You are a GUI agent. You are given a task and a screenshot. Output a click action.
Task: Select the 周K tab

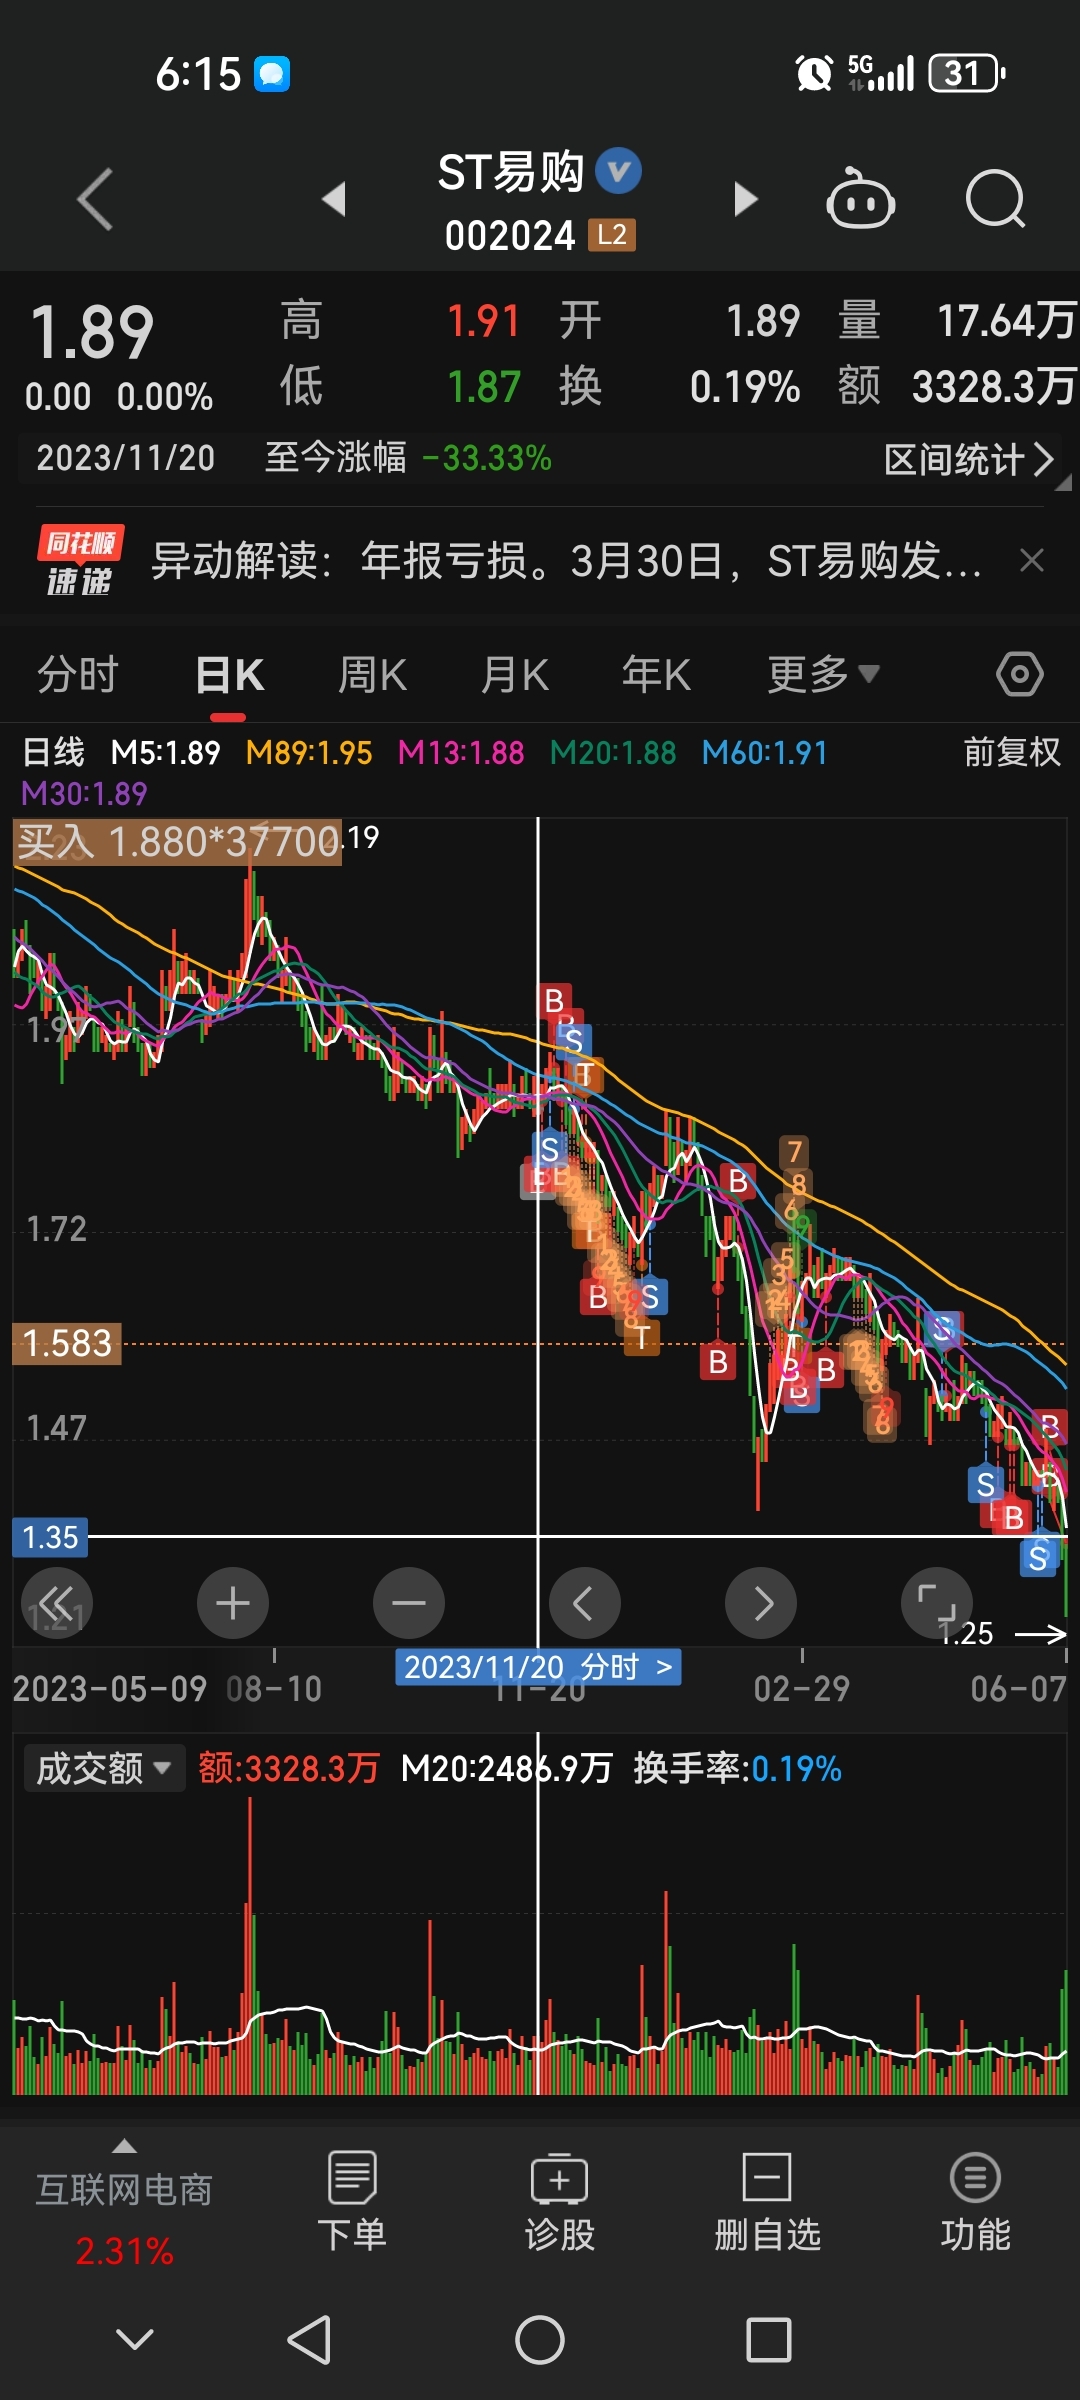(x=372, y=675)
